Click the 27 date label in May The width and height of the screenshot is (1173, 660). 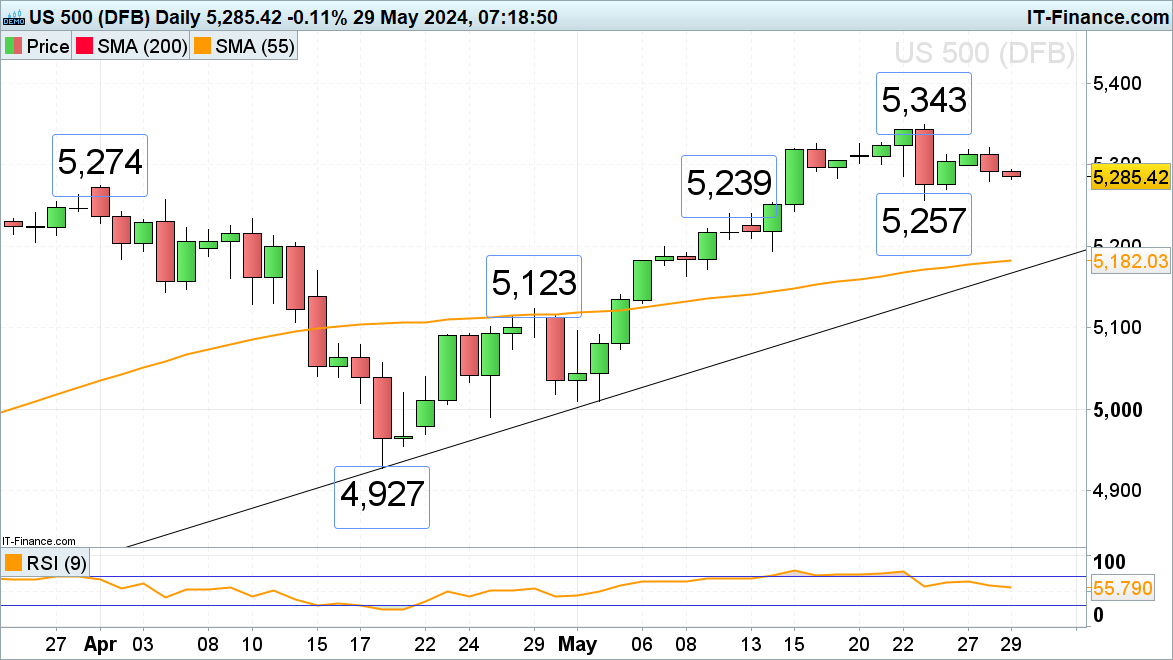968,644
